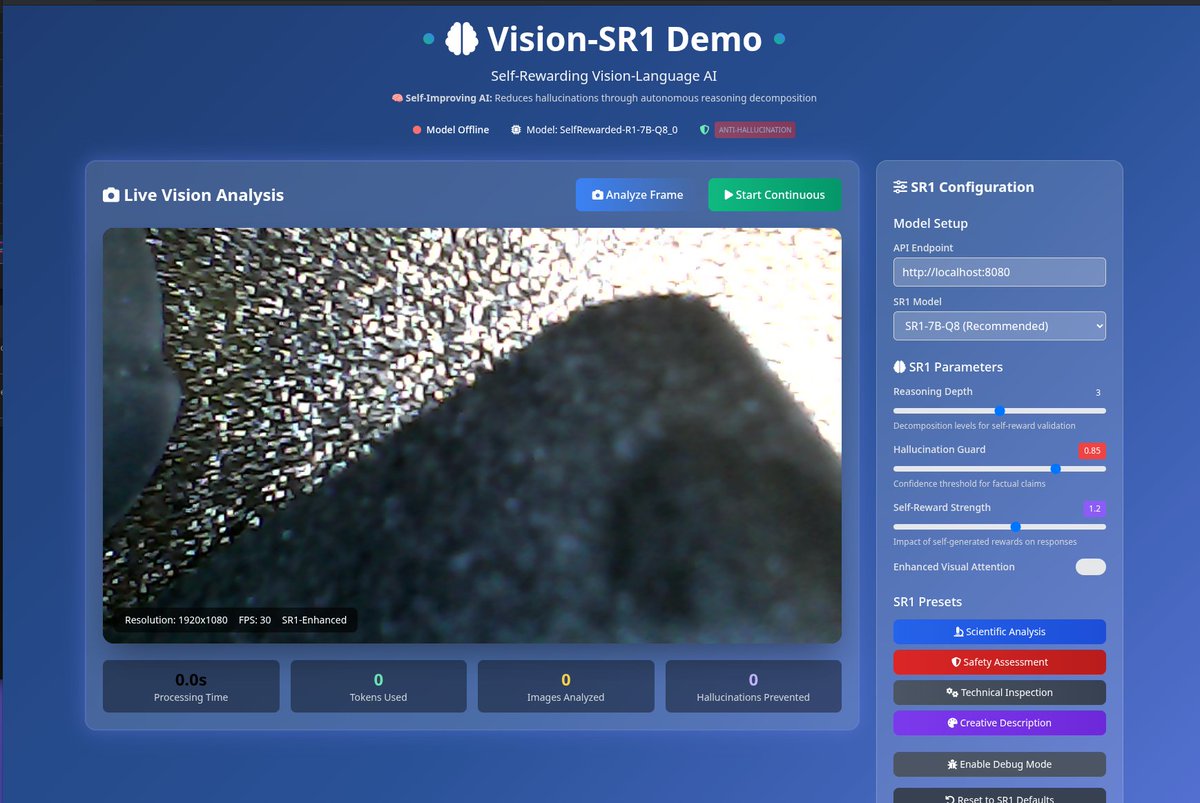Click the live camera video feed
Image resolution: width=1200 pixels, height=803 pixels.
[472, 435]
